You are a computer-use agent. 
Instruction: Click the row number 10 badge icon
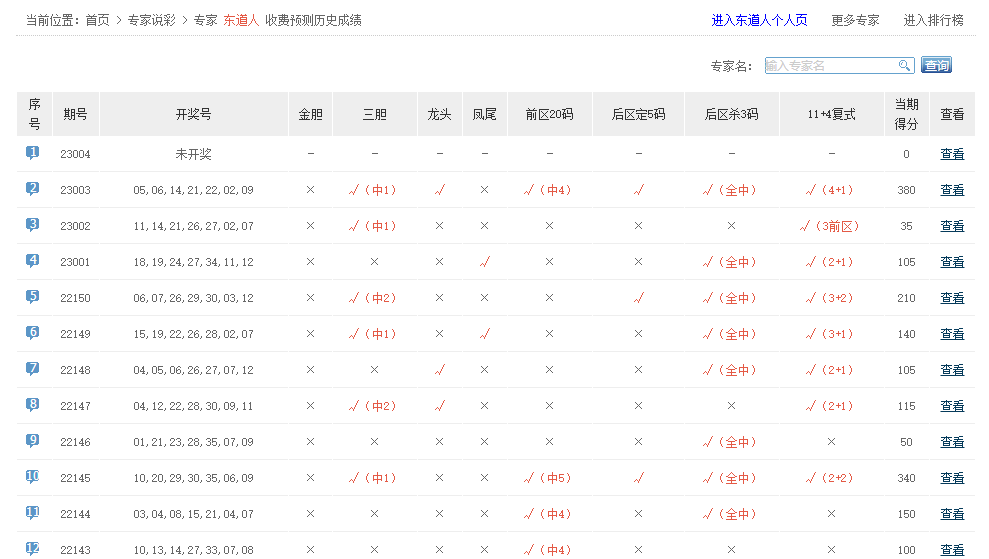(33, 477)
